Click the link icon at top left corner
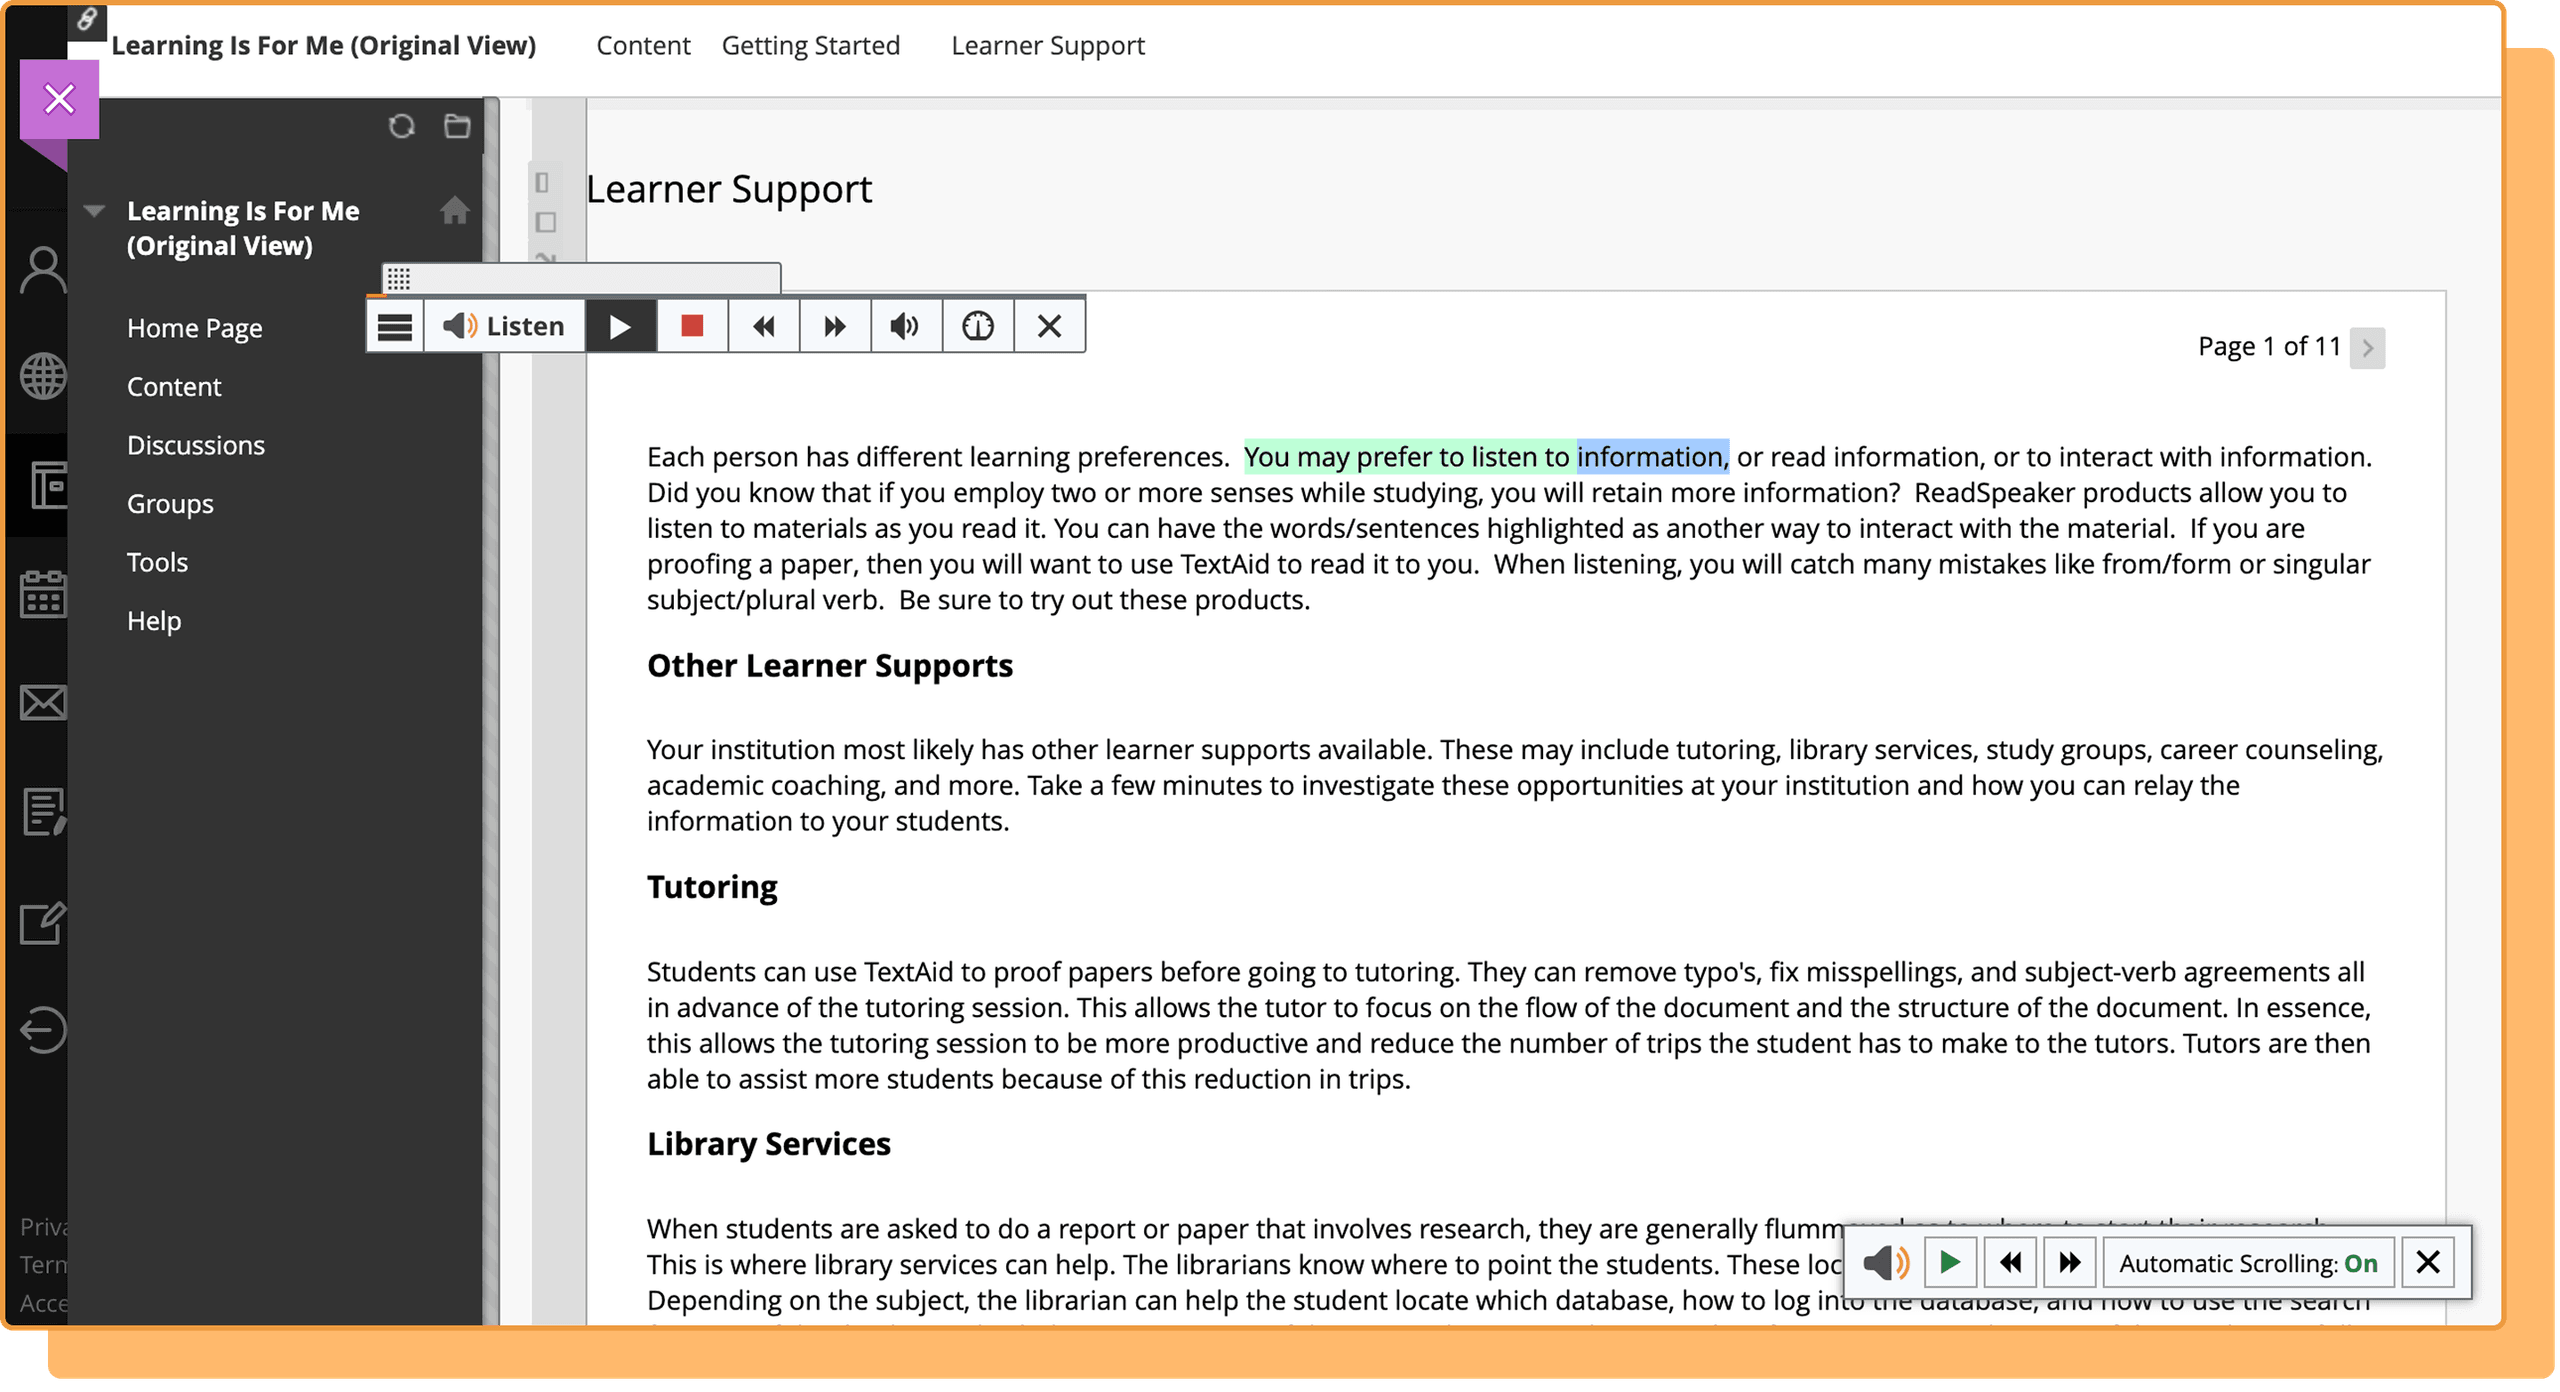Screen dimensions: 2560x1392 coord(87,18)
